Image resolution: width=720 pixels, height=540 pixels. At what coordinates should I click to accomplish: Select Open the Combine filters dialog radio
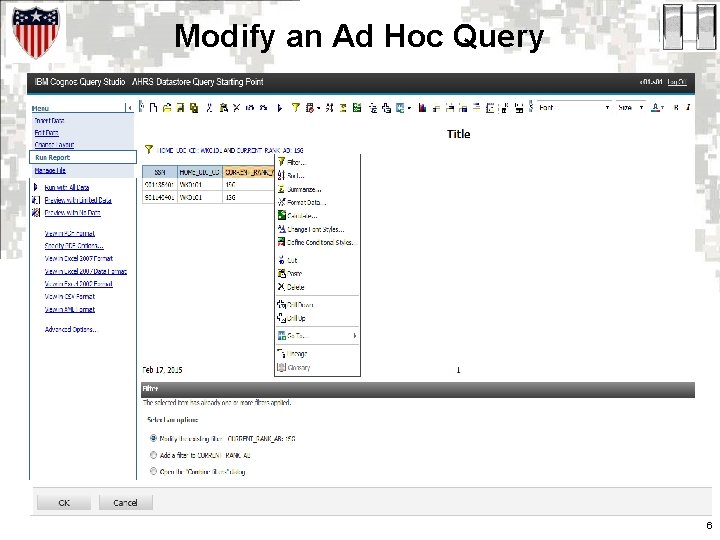[153, 471]
